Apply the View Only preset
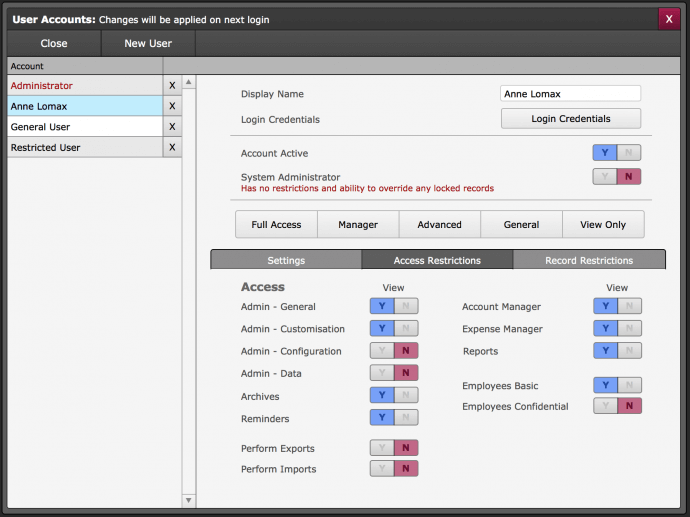Screen dimensions: 690x517 (x=603, y=225)
